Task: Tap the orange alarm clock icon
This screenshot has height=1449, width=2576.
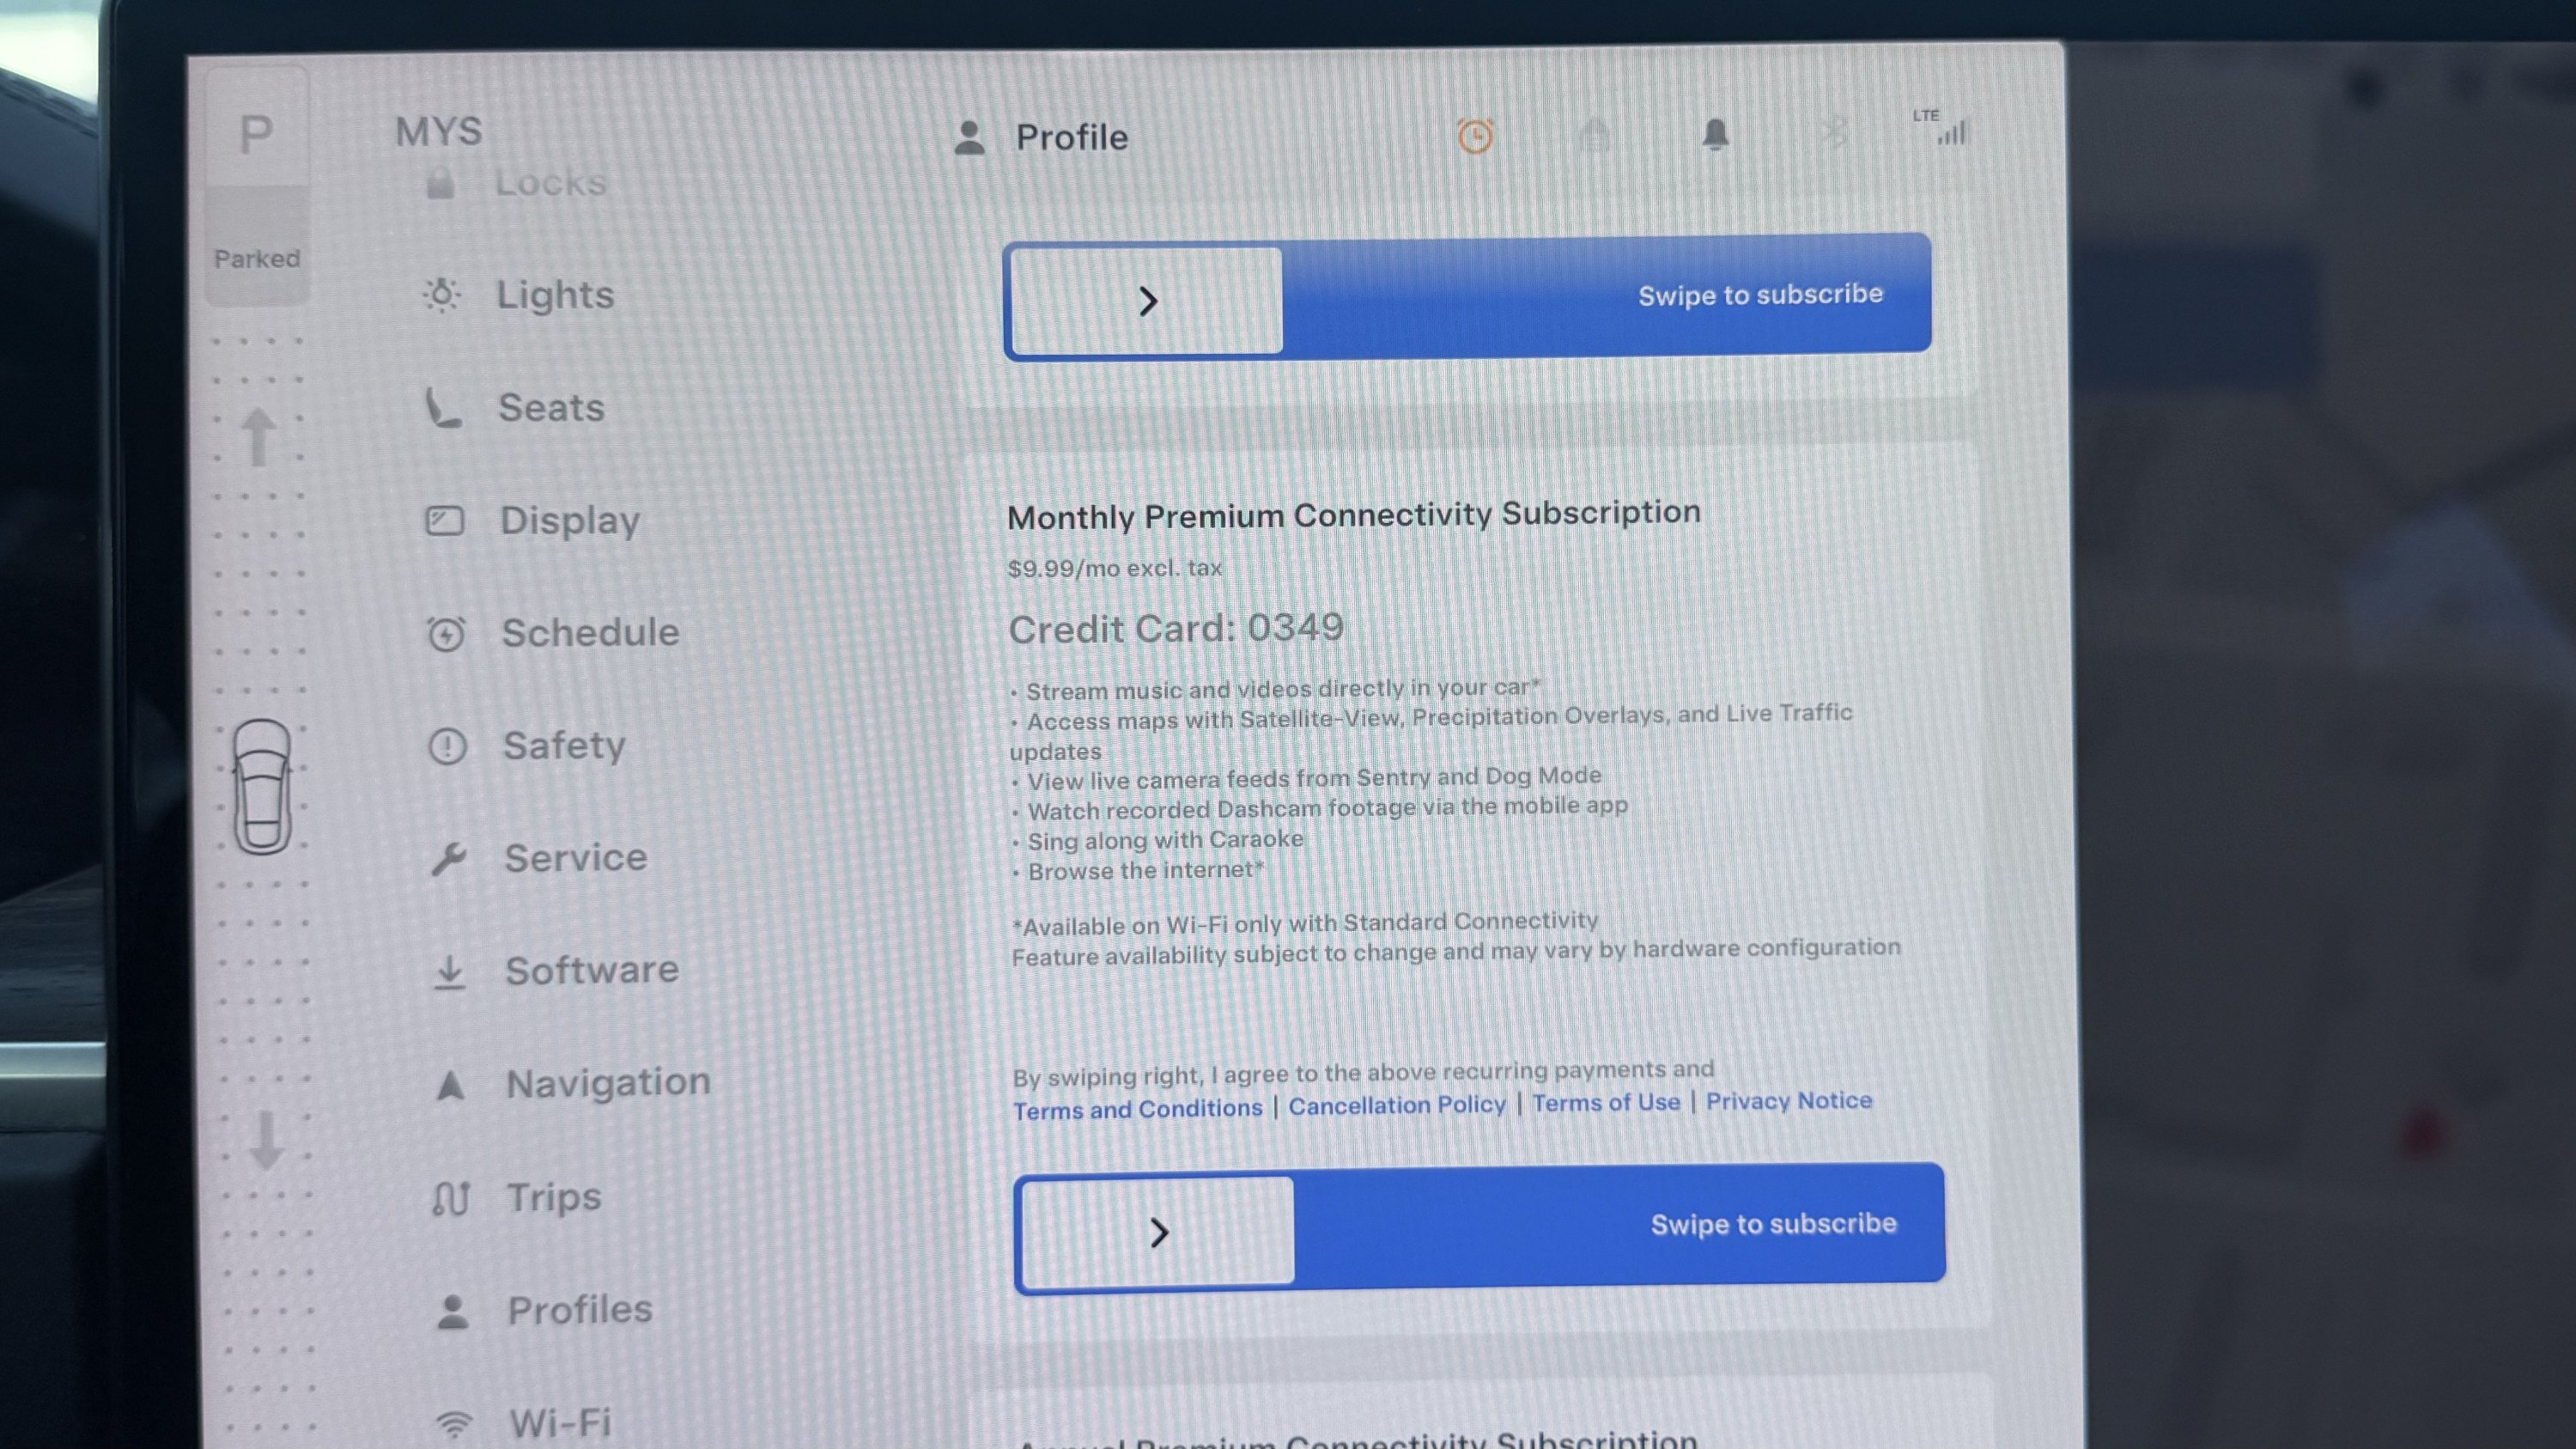Action: tap(1475, 136)
